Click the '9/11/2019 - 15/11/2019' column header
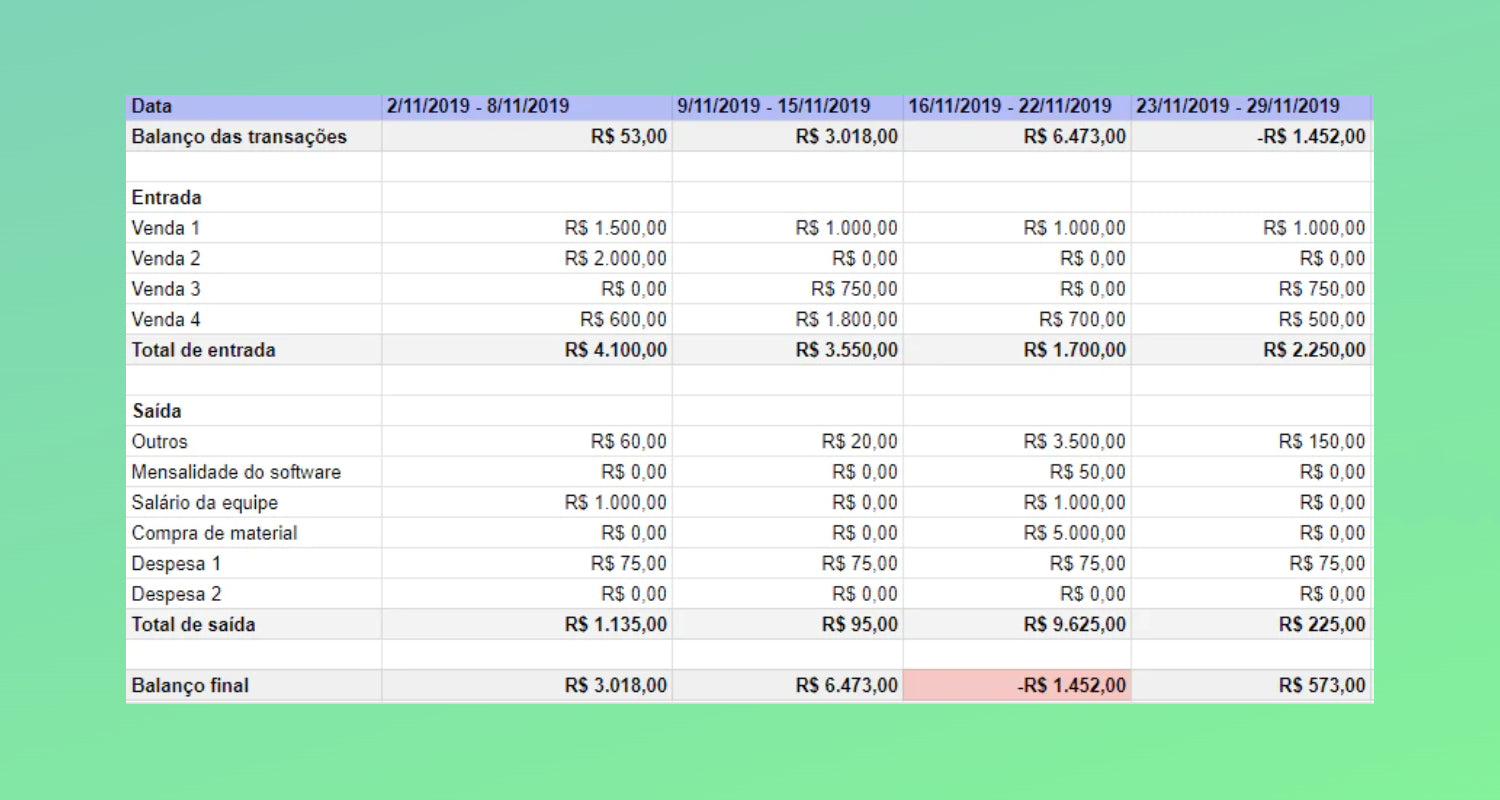Image resolution: width=1500 pixels, height=800 pixels. (x=788, y=107)
